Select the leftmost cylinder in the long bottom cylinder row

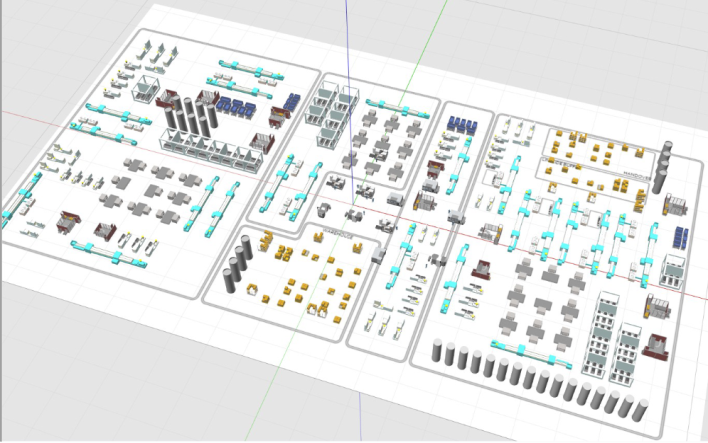(437, 350)
